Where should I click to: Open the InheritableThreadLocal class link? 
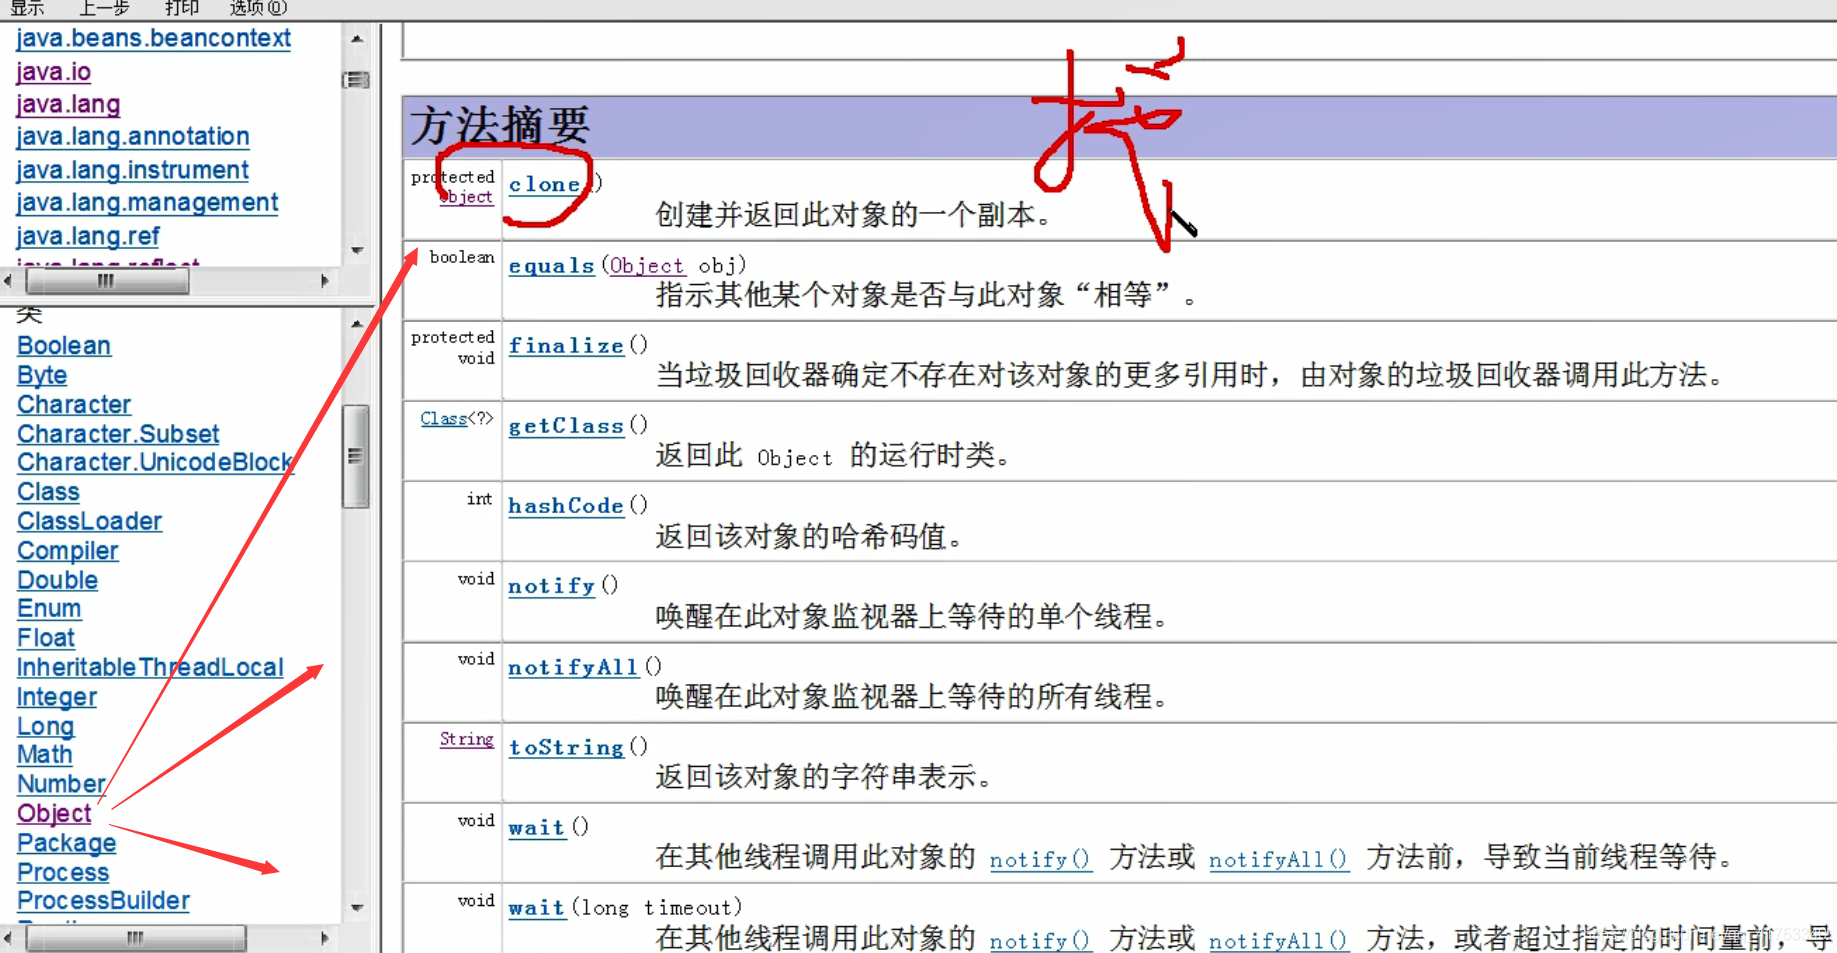click(x=150, y=668)
